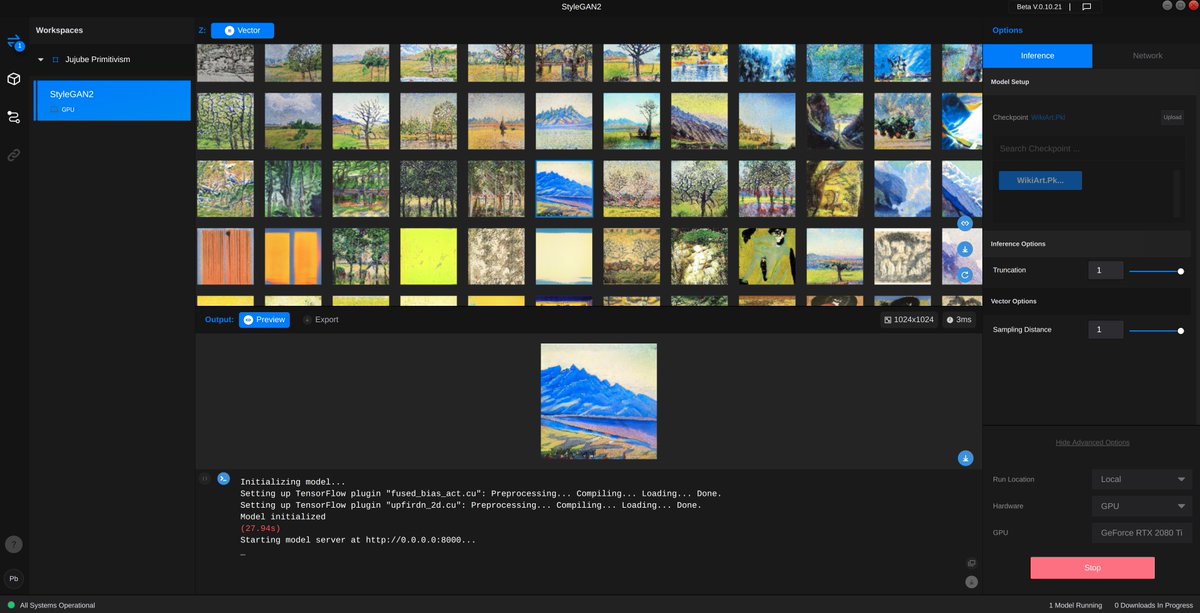Click the Stop model button
Viewport: 1200px width, 613px height.
[x=1092, y=568]
